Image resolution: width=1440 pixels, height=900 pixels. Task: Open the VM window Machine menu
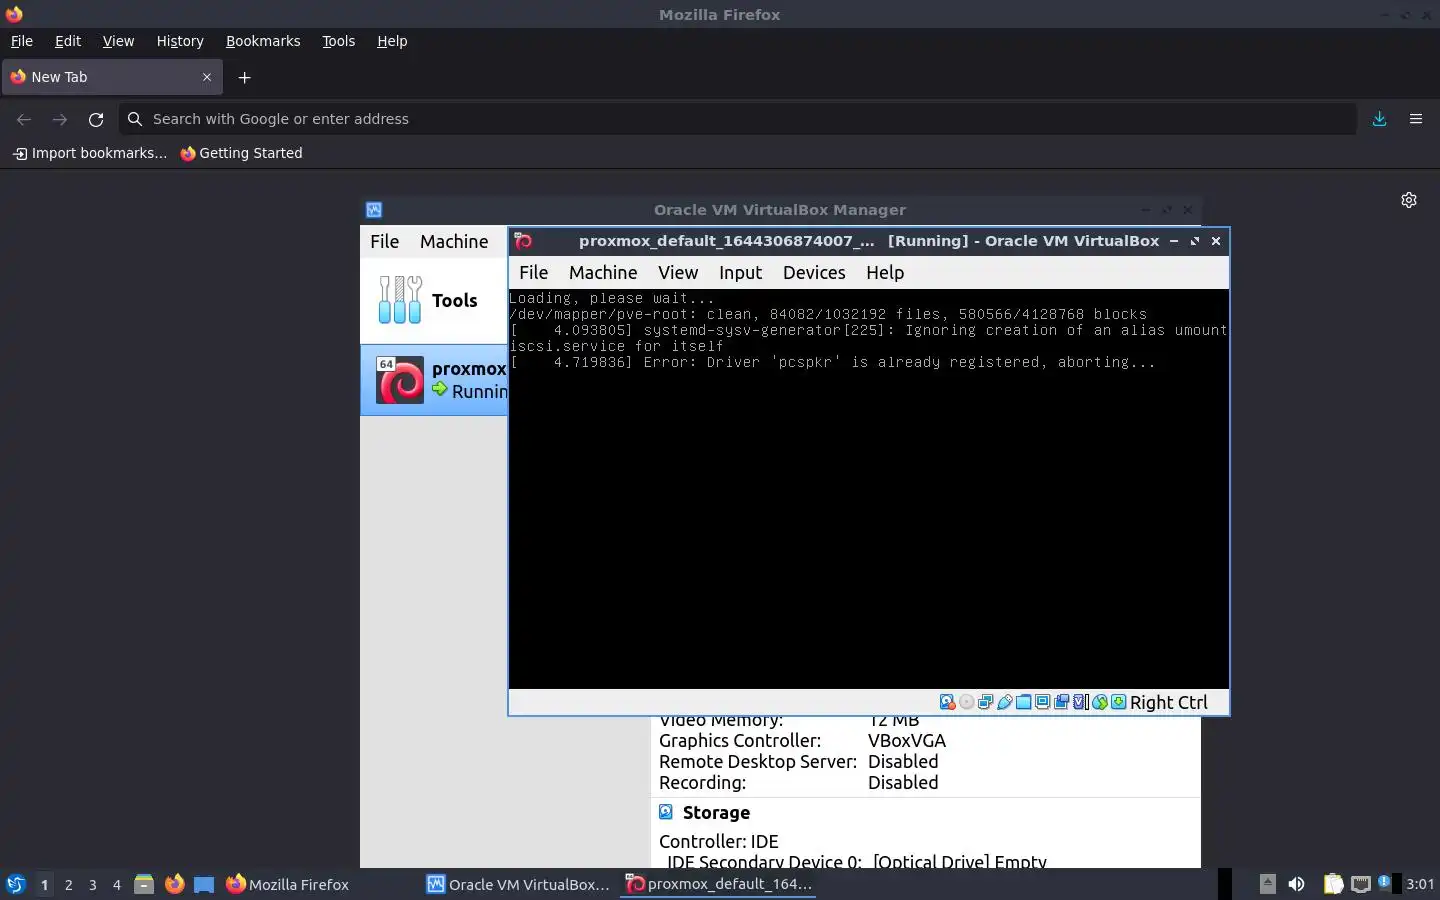tap(603, 273)
